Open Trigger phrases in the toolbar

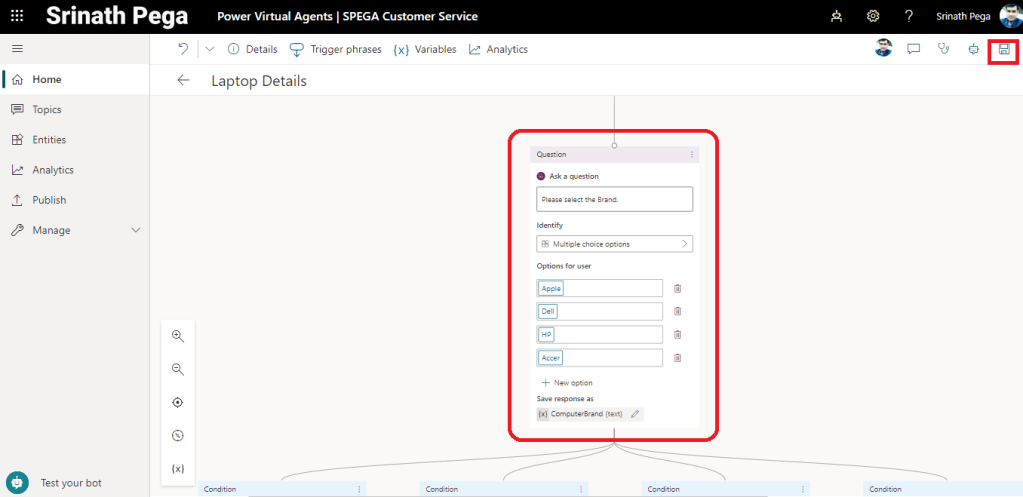[335, 49]
